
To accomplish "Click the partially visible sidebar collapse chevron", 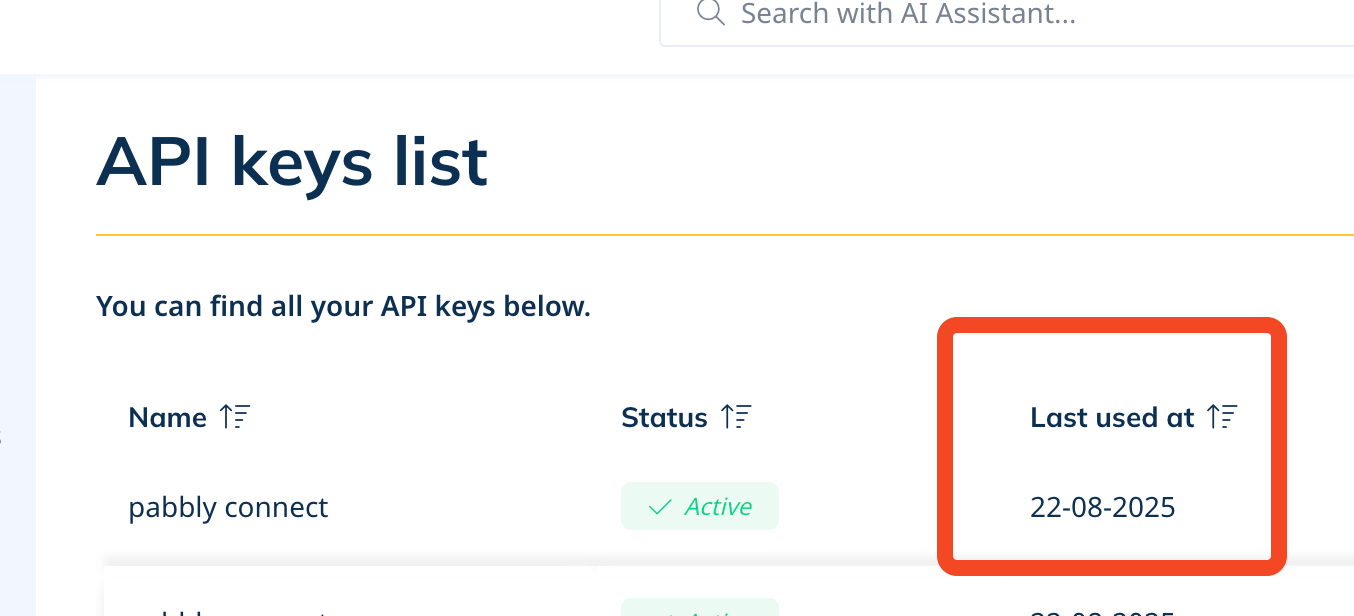I will [x=2, y=437].
